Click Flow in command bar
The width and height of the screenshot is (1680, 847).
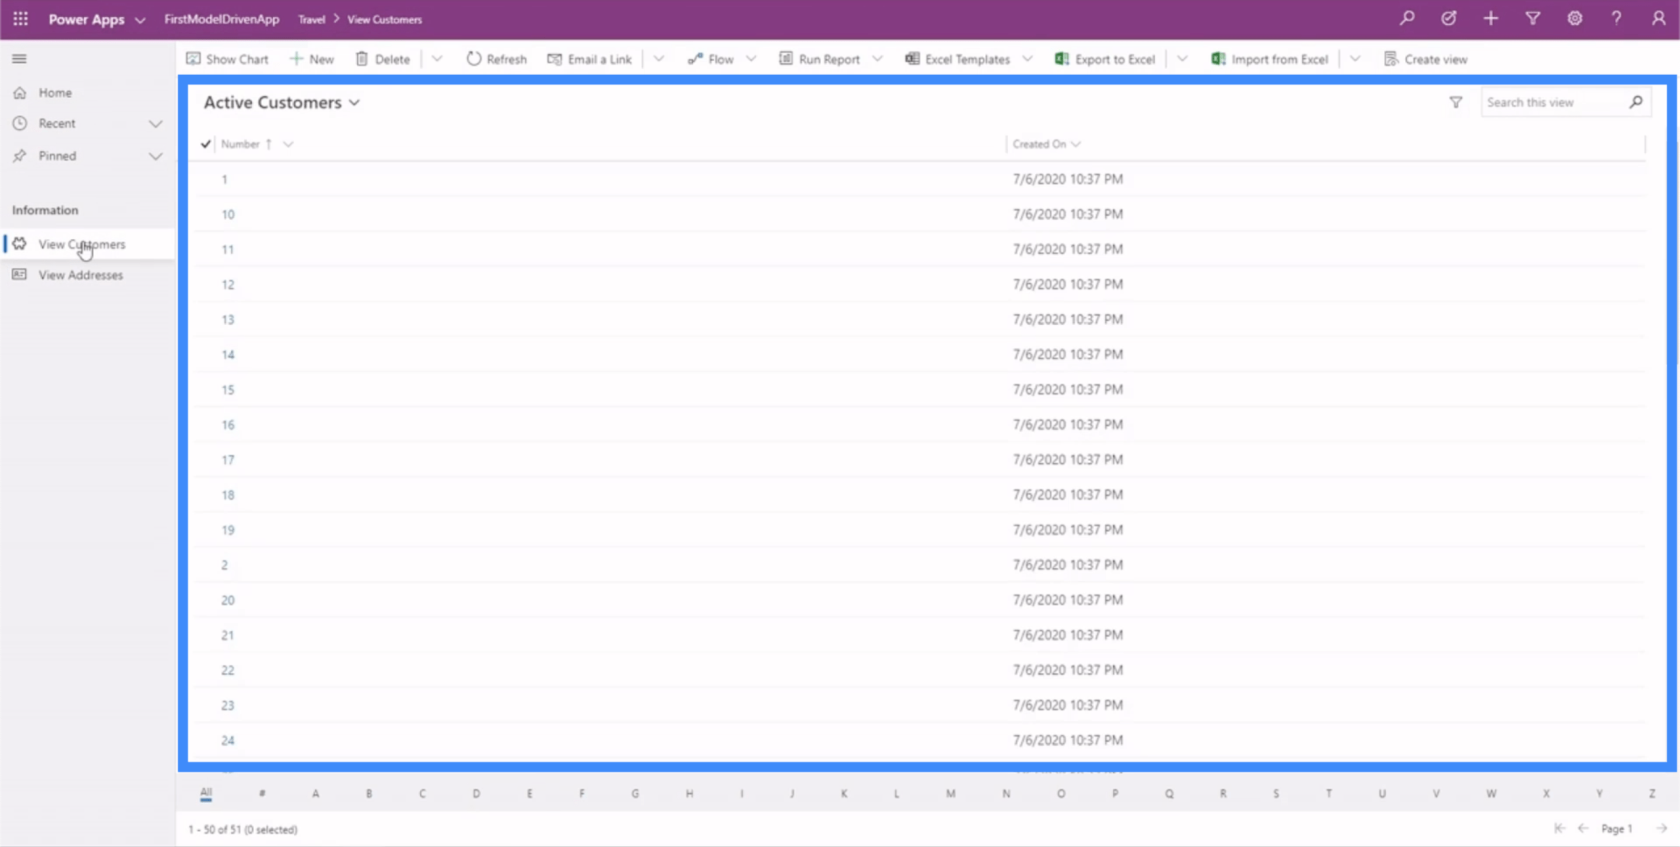click(x=710, y=59)
